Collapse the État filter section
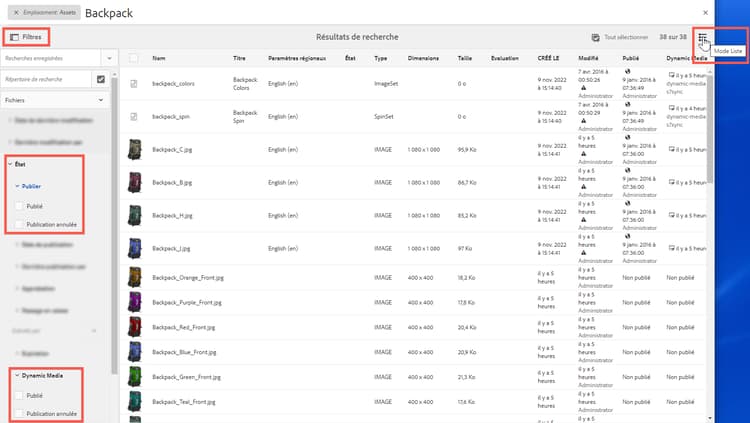 tap(10, 164)
